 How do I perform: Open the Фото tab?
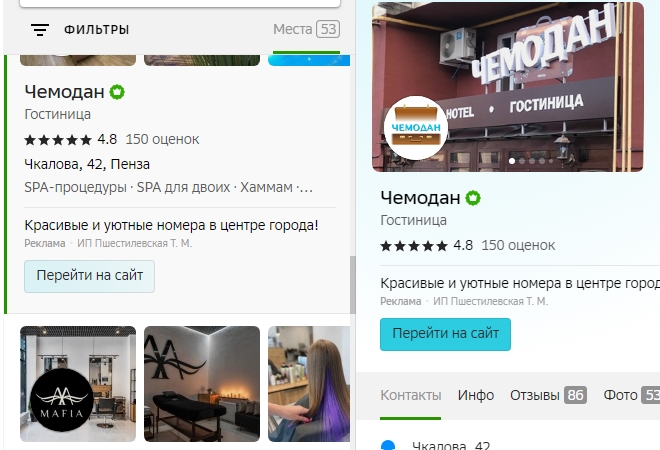[x=631, y=395]
